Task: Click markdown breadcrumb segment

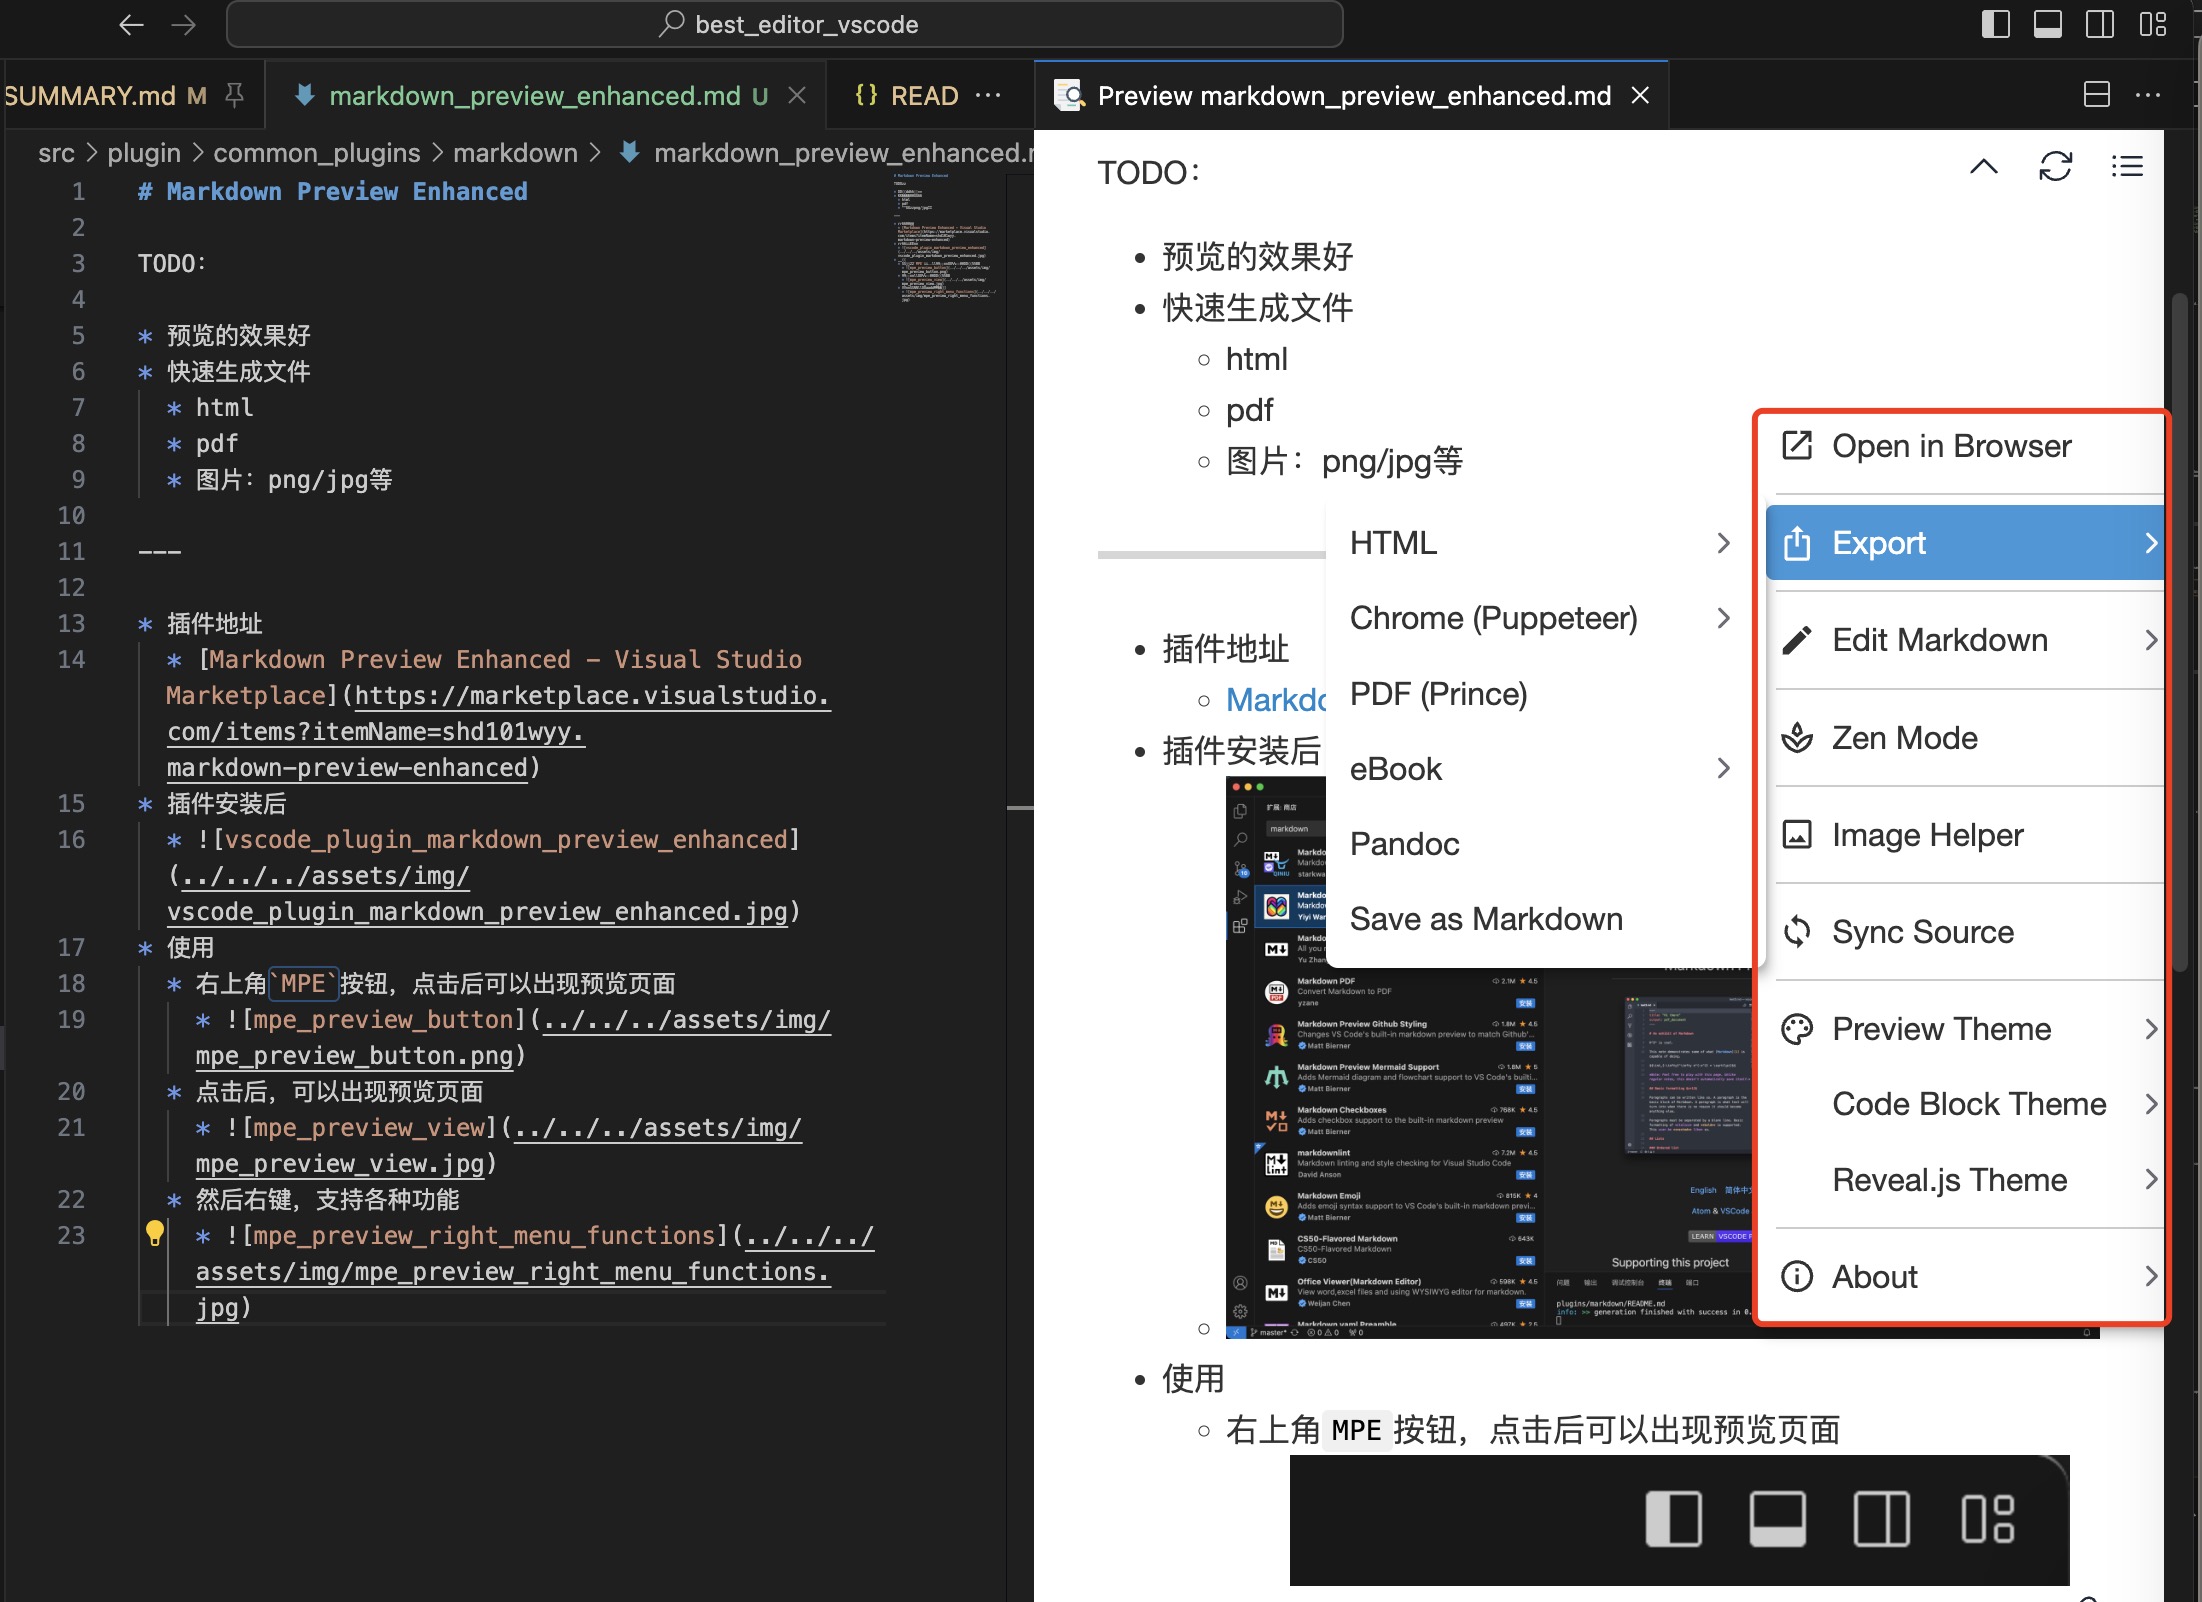Action: [x=515, y=153]
